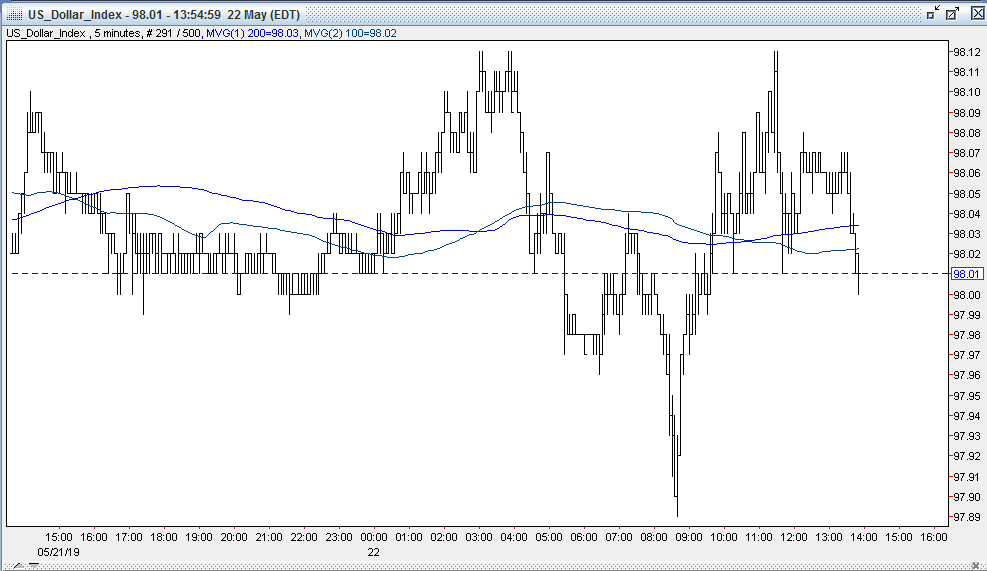
Task: Click the 08:00 time axis label
Action: click(654, 537)
